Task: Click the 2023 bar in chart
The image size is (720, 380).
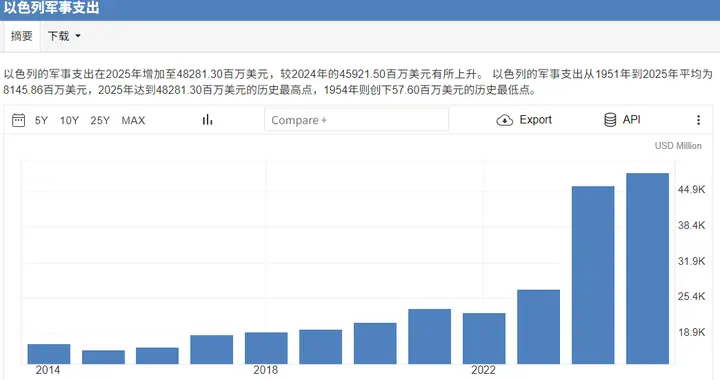Action: [539, 327]
